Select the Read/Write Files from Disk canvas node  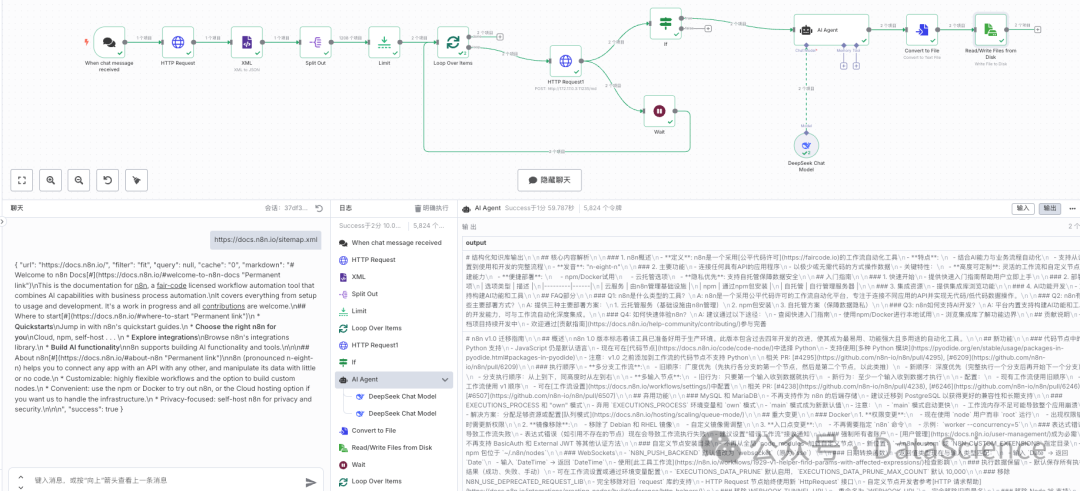pyautogui.click(x=990, y=30)
